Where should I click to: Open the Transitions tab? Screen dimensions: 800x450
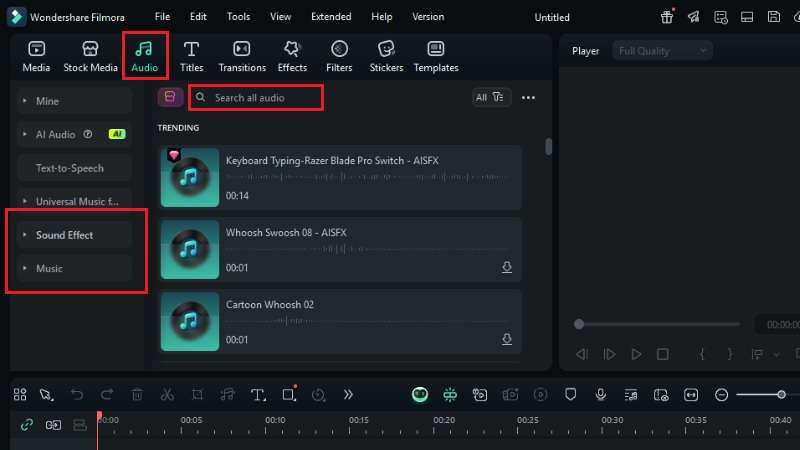point(242,56)
